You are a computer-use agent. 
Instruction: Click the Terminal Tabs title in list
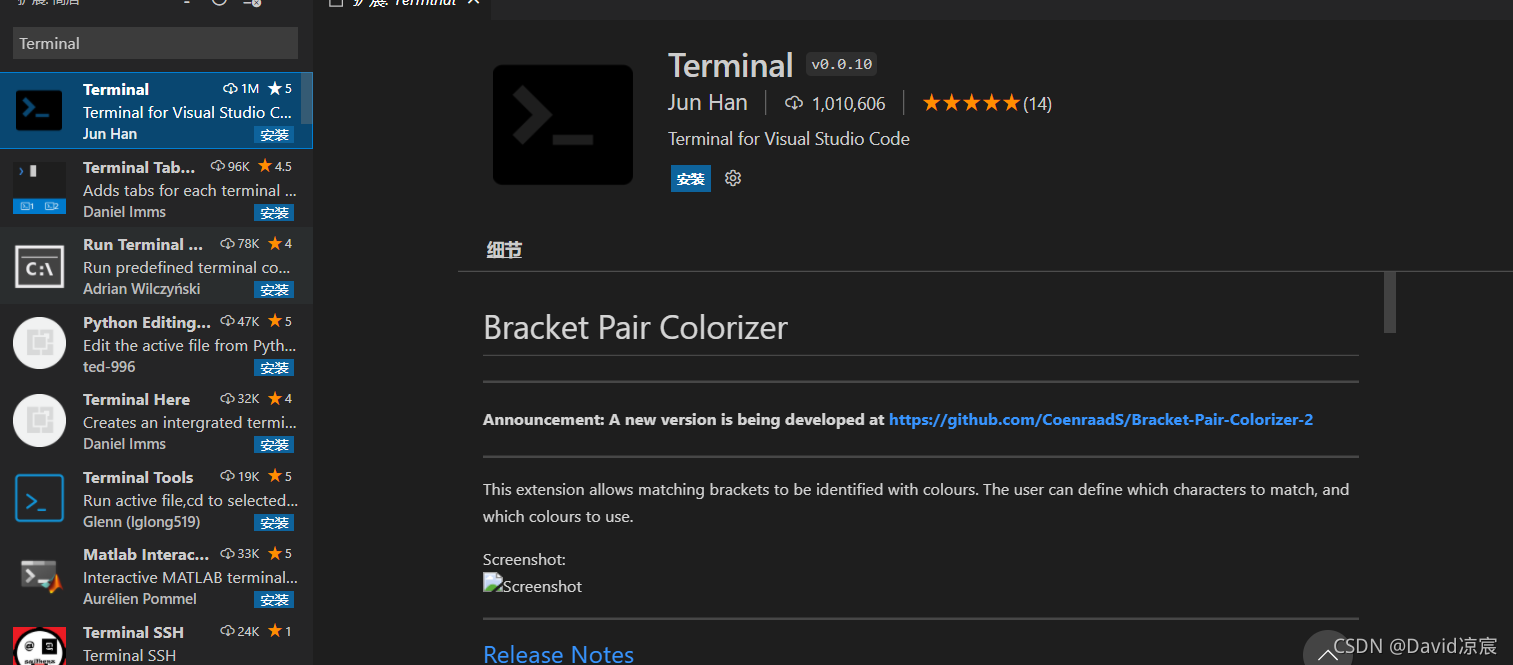139,167
